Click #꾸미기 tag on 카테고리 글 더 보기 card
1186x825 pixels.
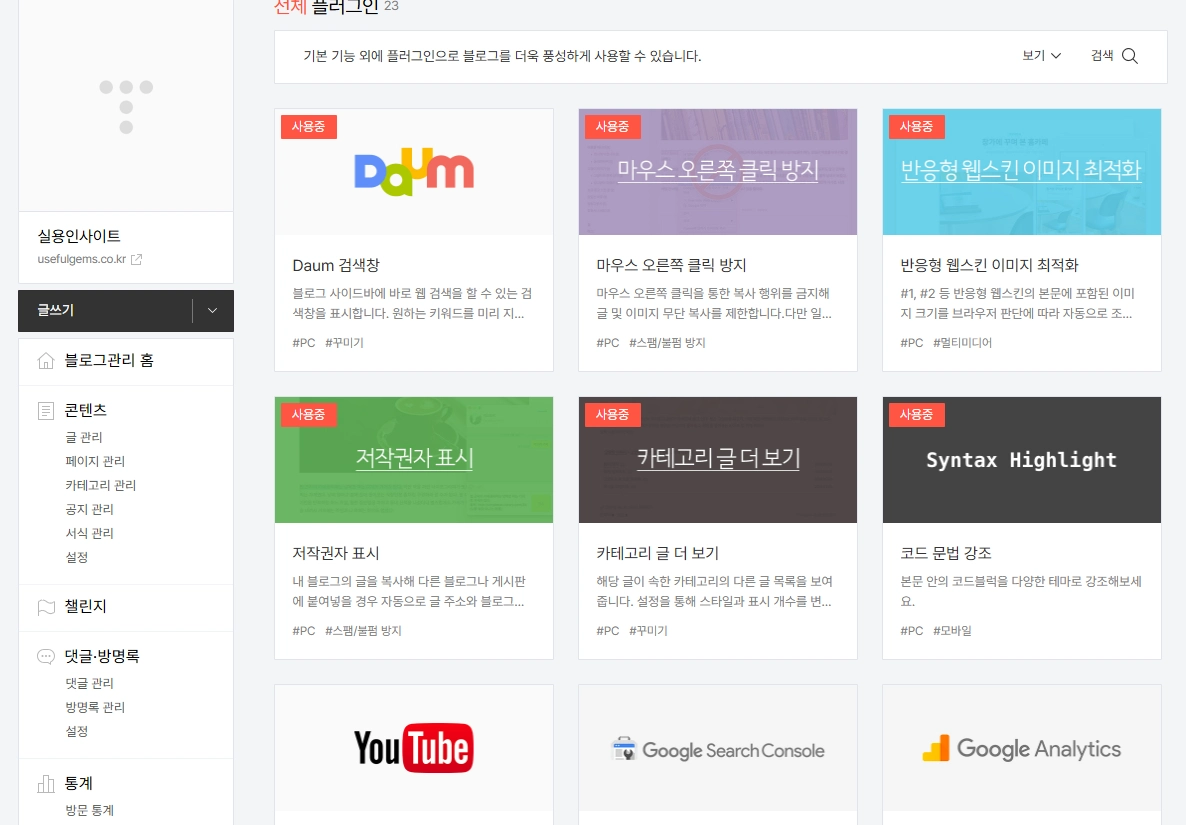(x=648, y=631)
